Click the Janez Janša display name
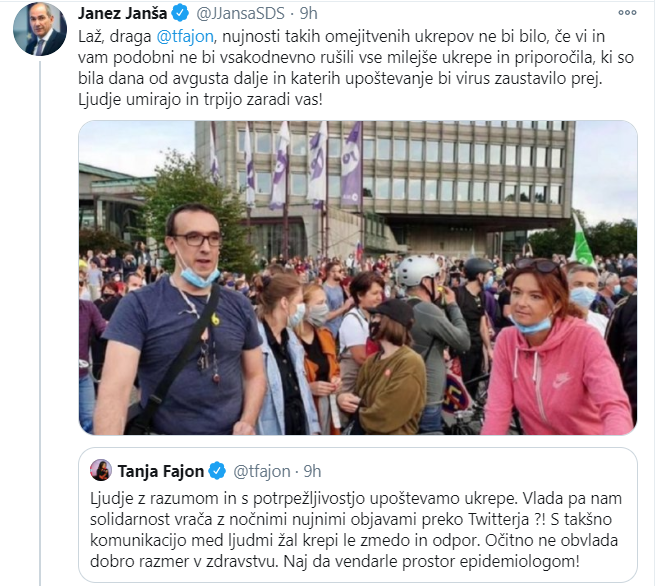The width and height of the screenshot is (655, 586). 122,13
